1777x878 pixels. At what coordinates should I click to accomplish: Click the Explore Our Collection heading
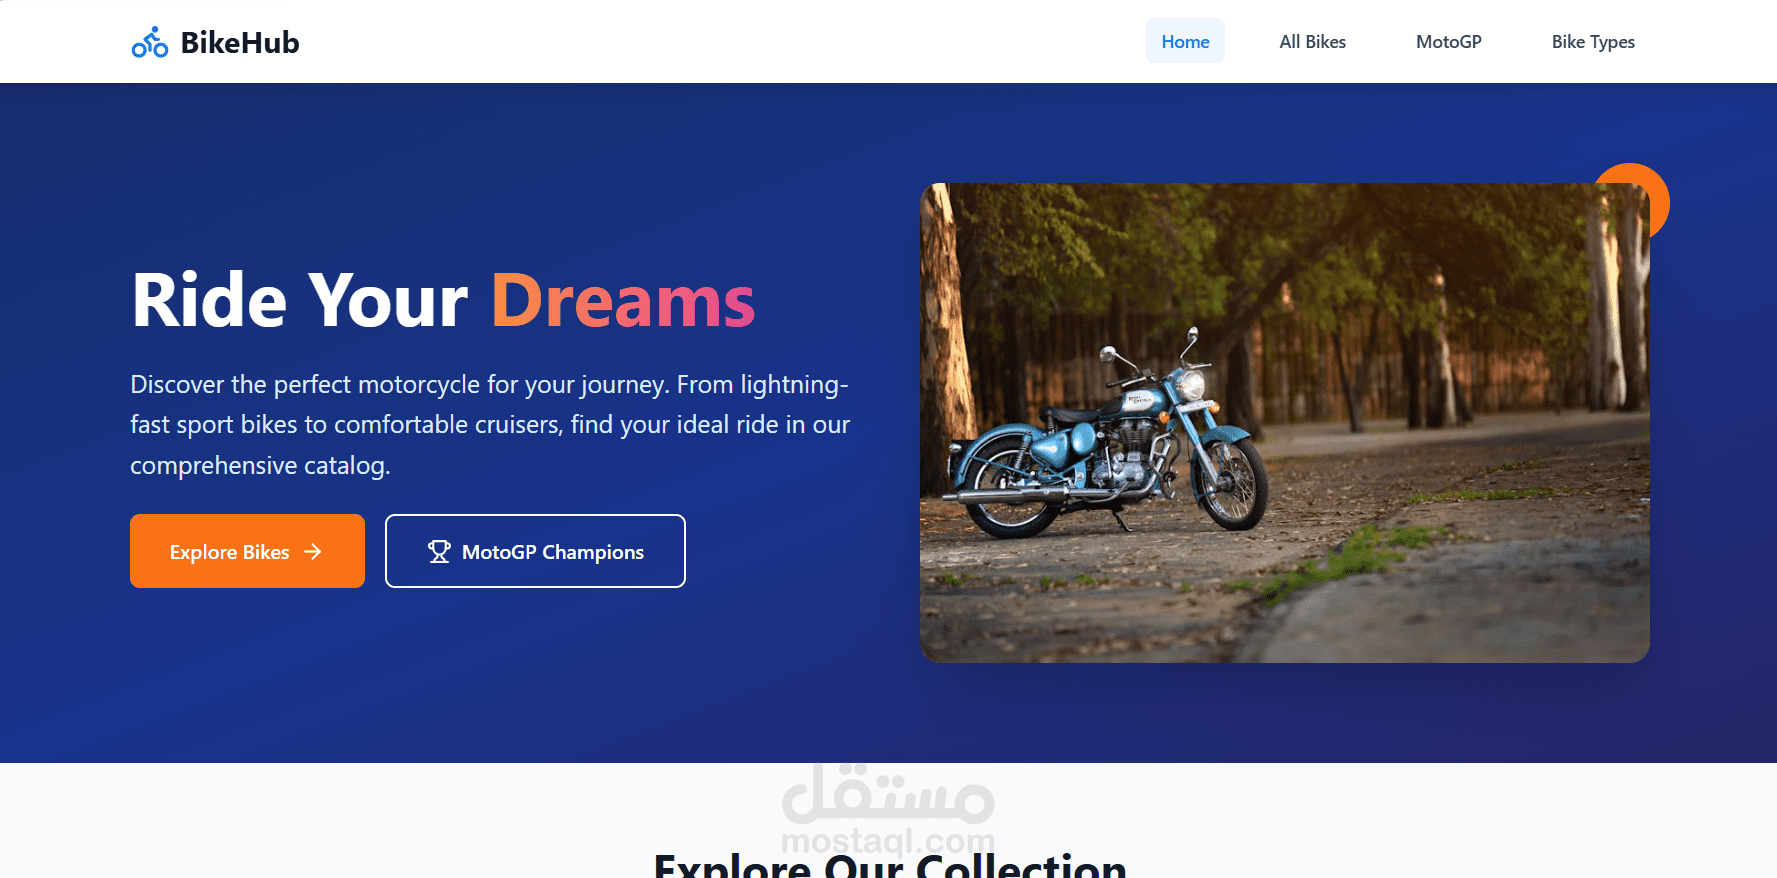tap(889, 866)
